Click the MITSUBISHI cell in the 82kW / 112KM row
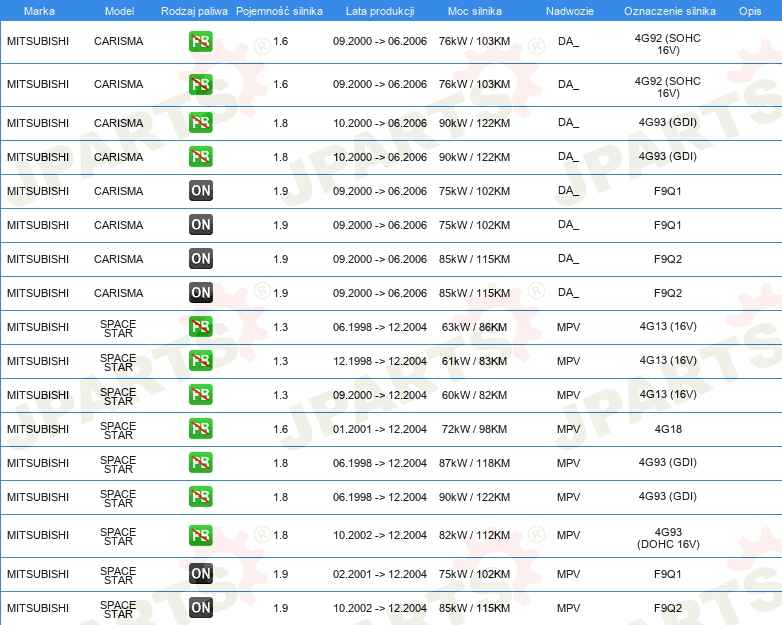The width and height of the screenshot is (782, 625). pyautogui.click(x=38, y=535)
